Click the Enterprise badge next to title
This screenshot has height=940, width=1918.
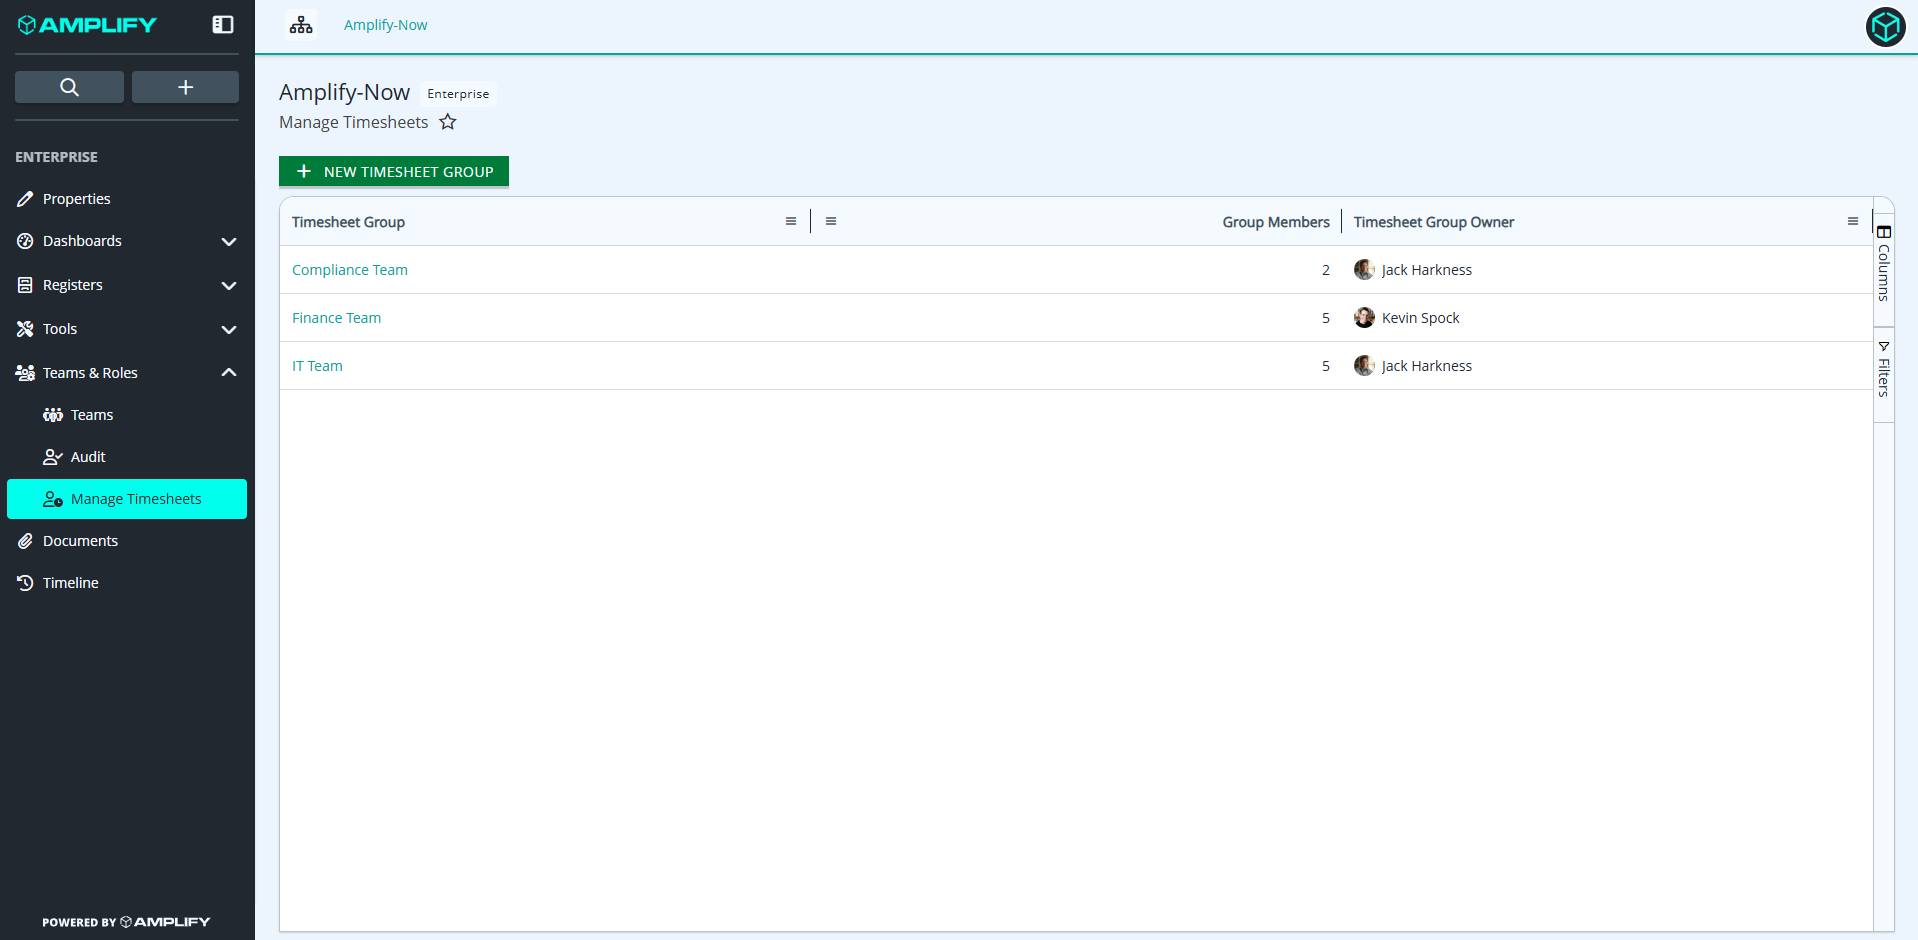coord(458,94)
